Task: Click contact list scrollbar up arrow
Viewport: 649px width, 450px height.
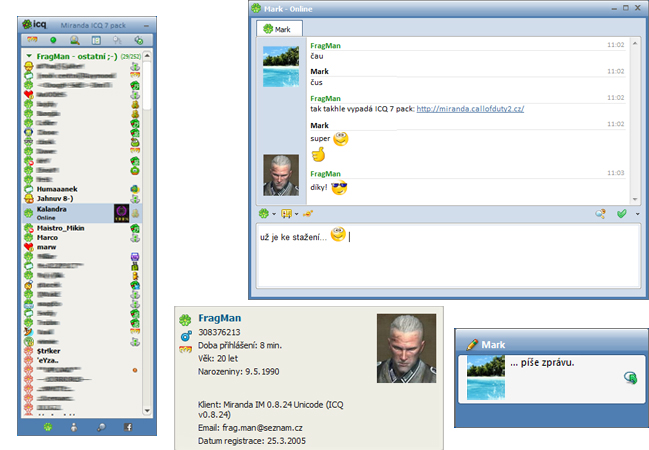Action: [x=147, y=55]
